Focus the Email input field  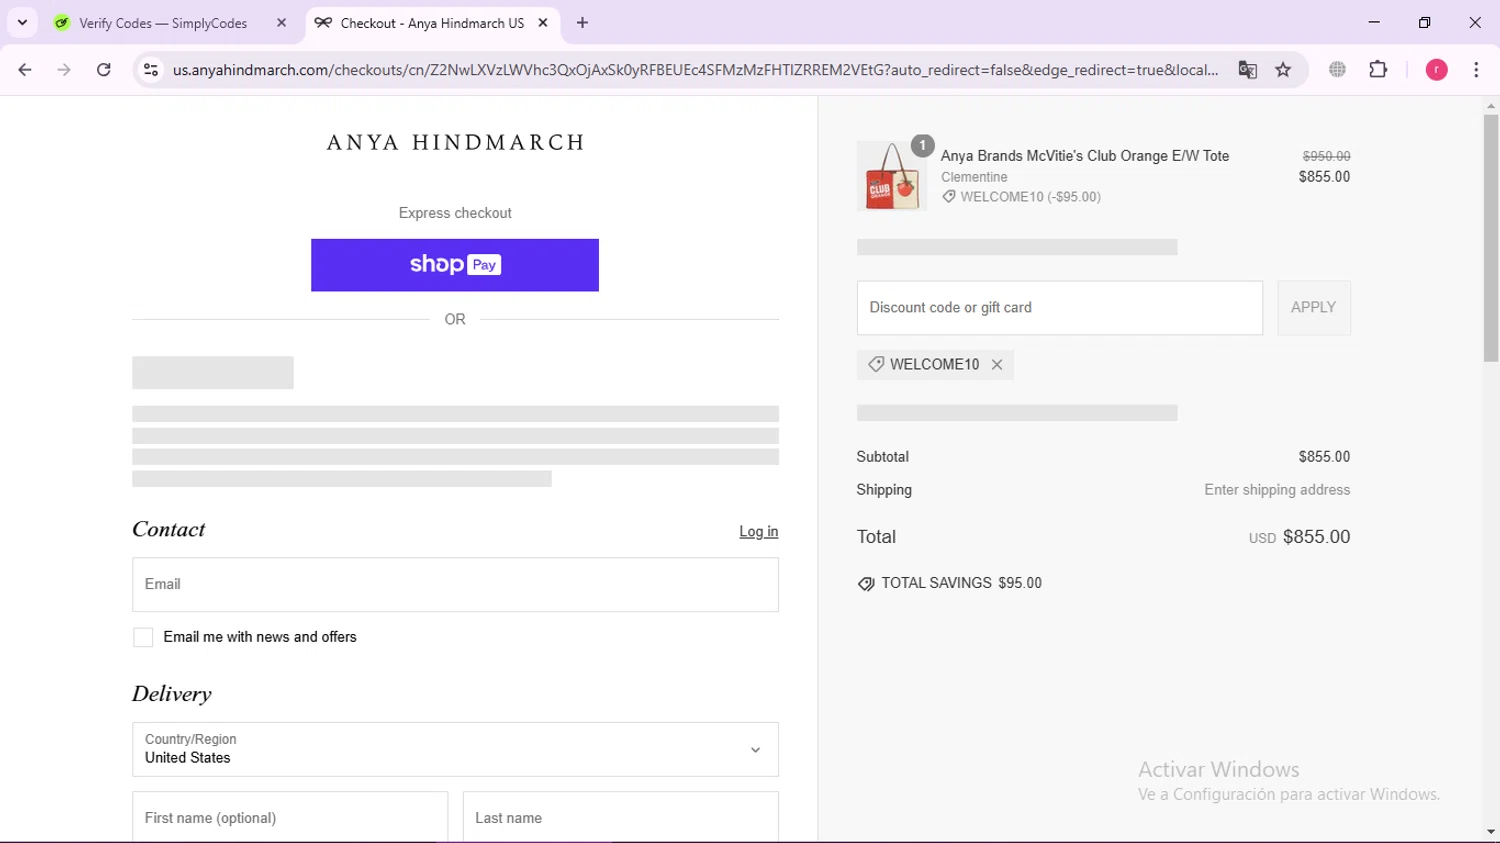click(x=455, y=585)
